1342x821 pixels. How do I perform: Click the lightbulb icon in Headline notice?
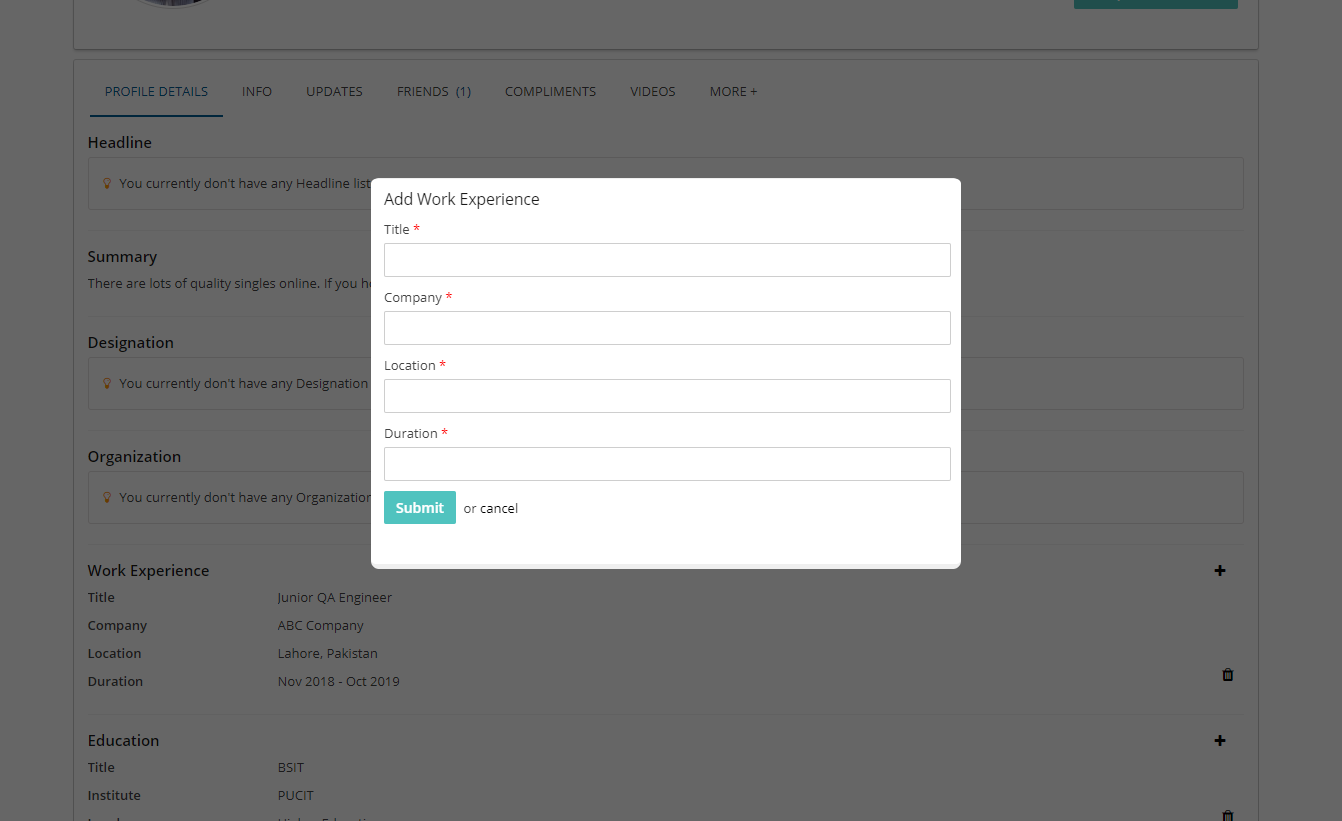107,184
